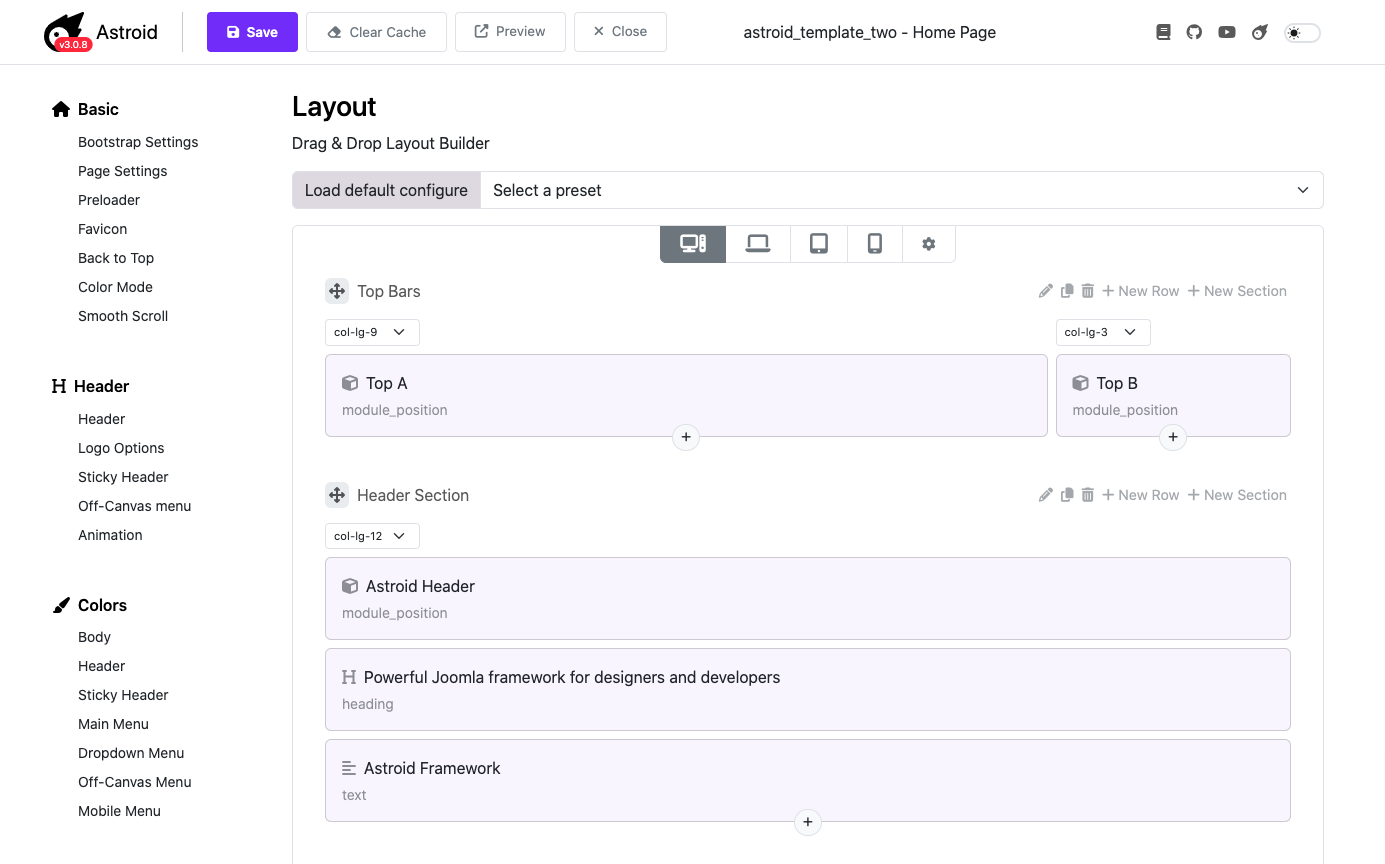Open Back to Top settings
The image size is (1385, 864).
pos(116,258)
